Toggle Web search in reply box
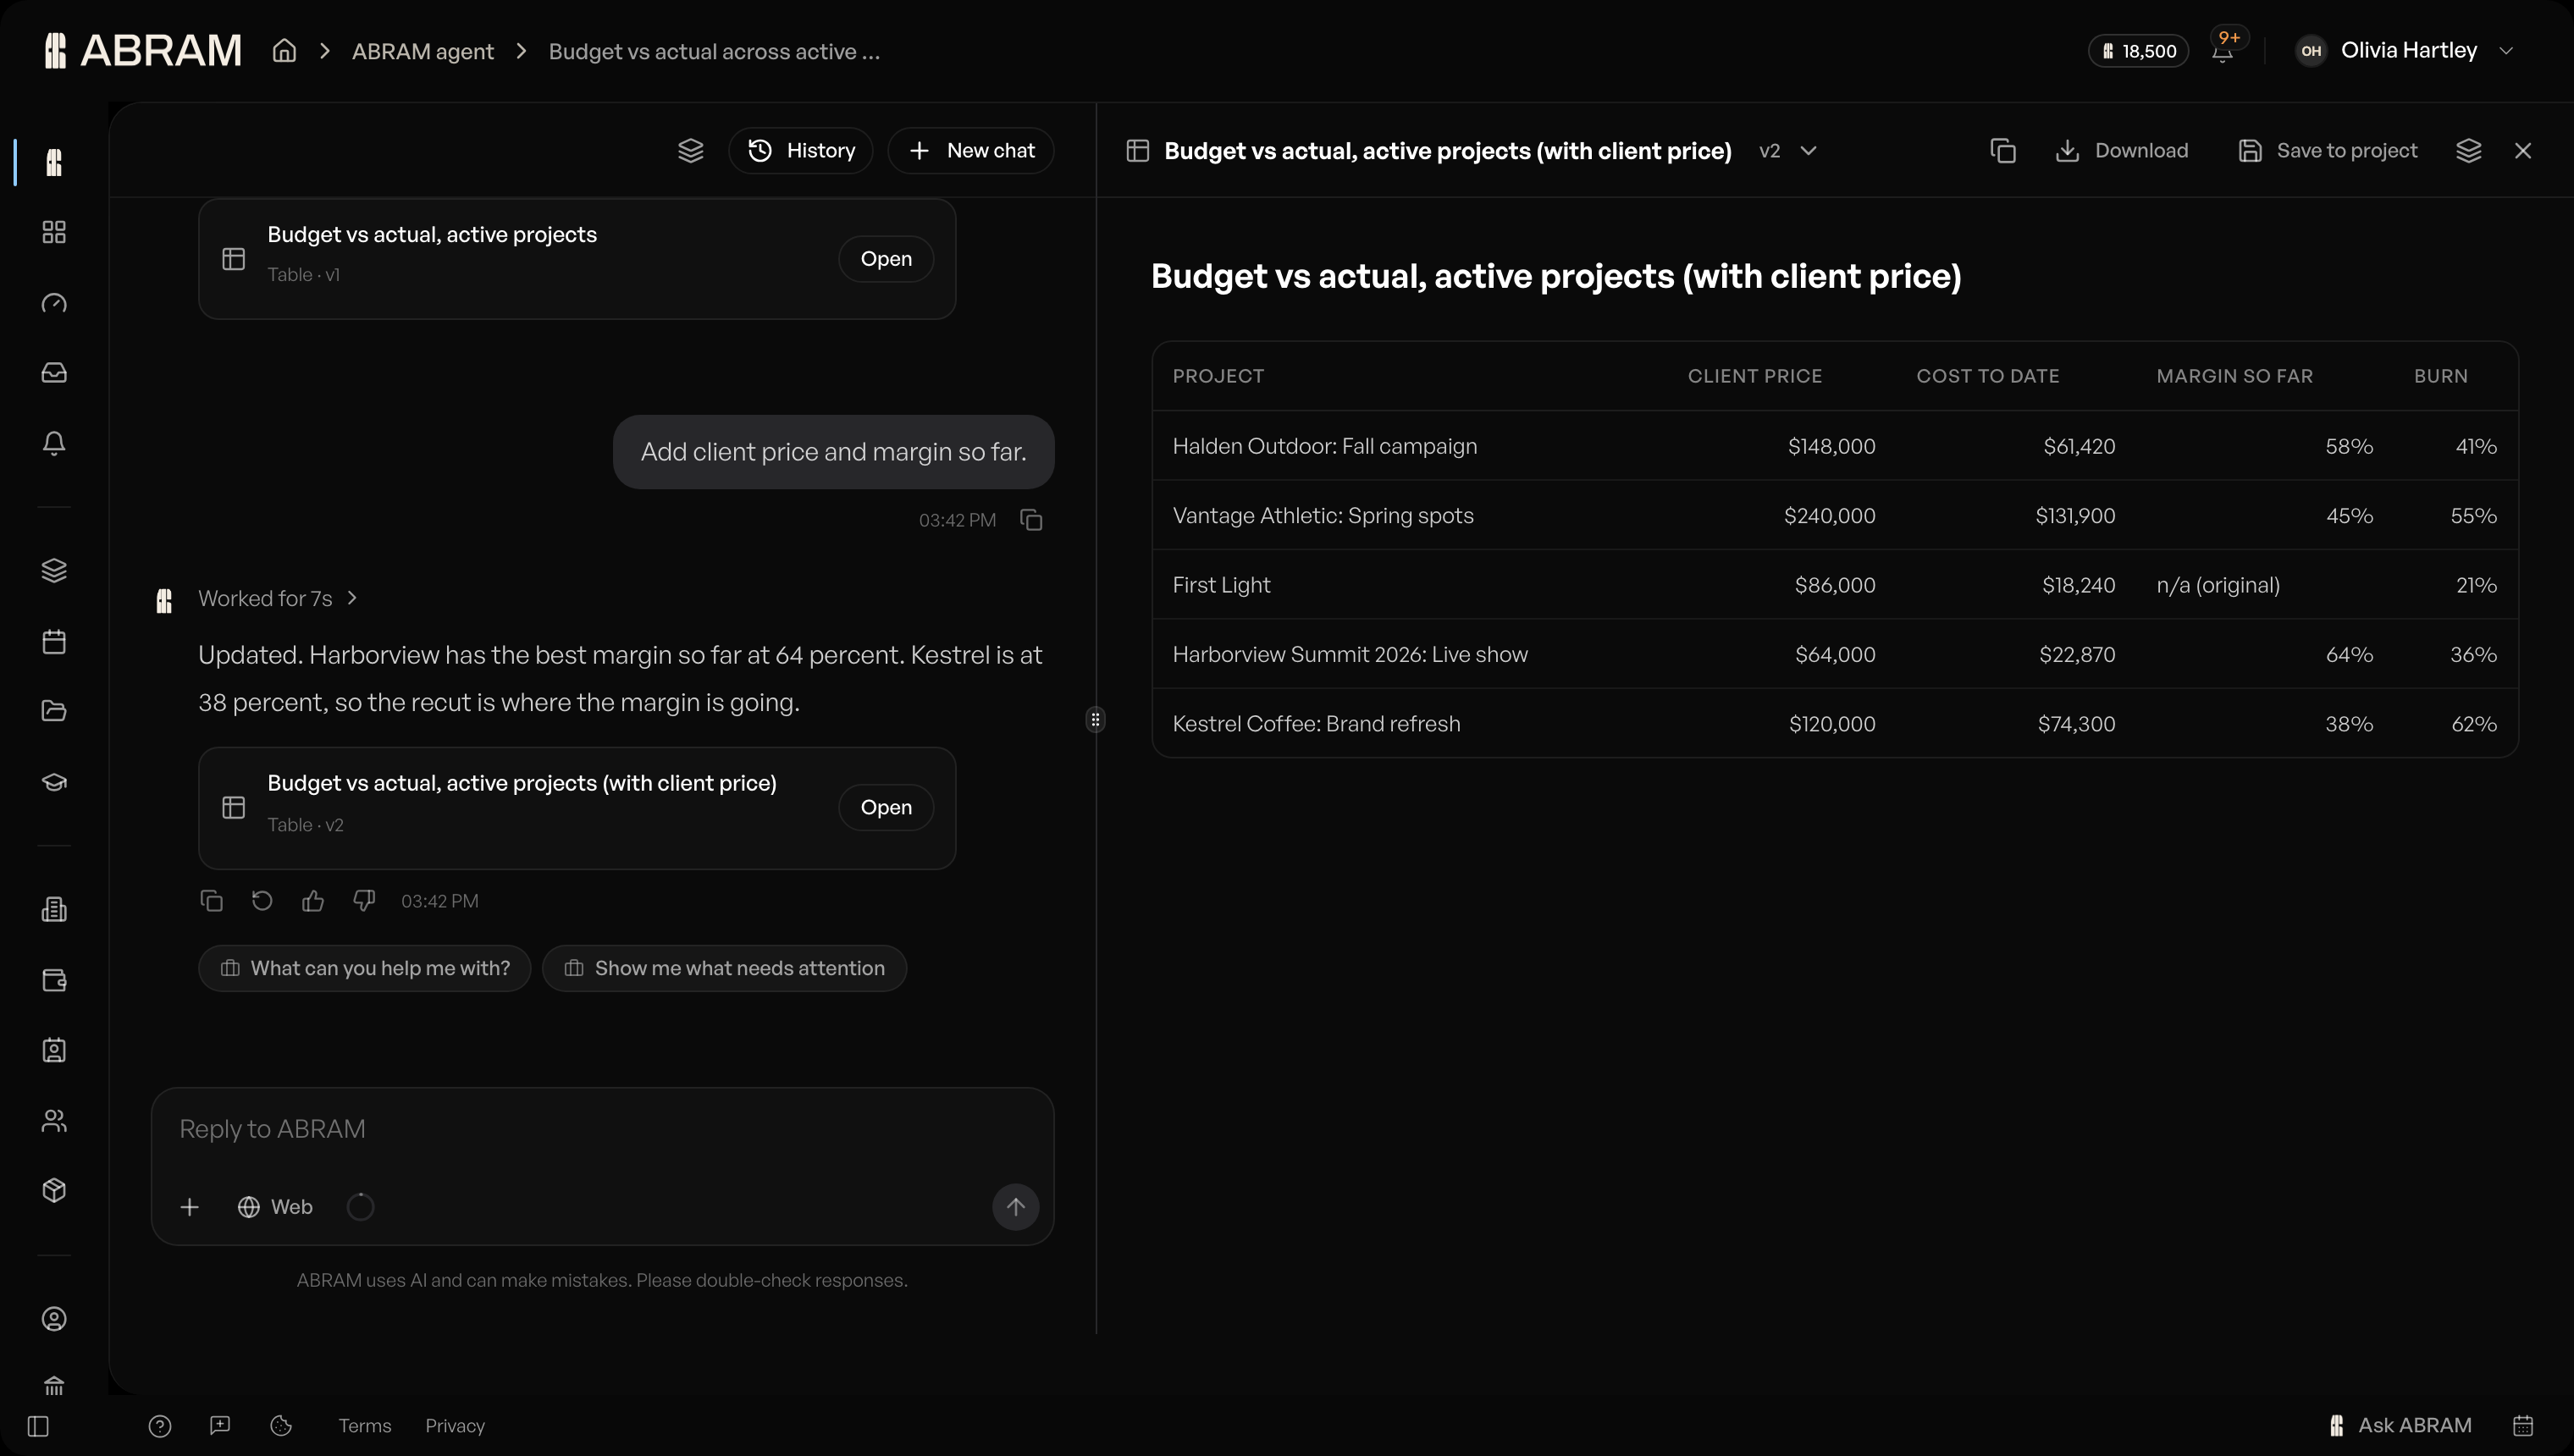 pyautogui.click(x=275, y=1207)
